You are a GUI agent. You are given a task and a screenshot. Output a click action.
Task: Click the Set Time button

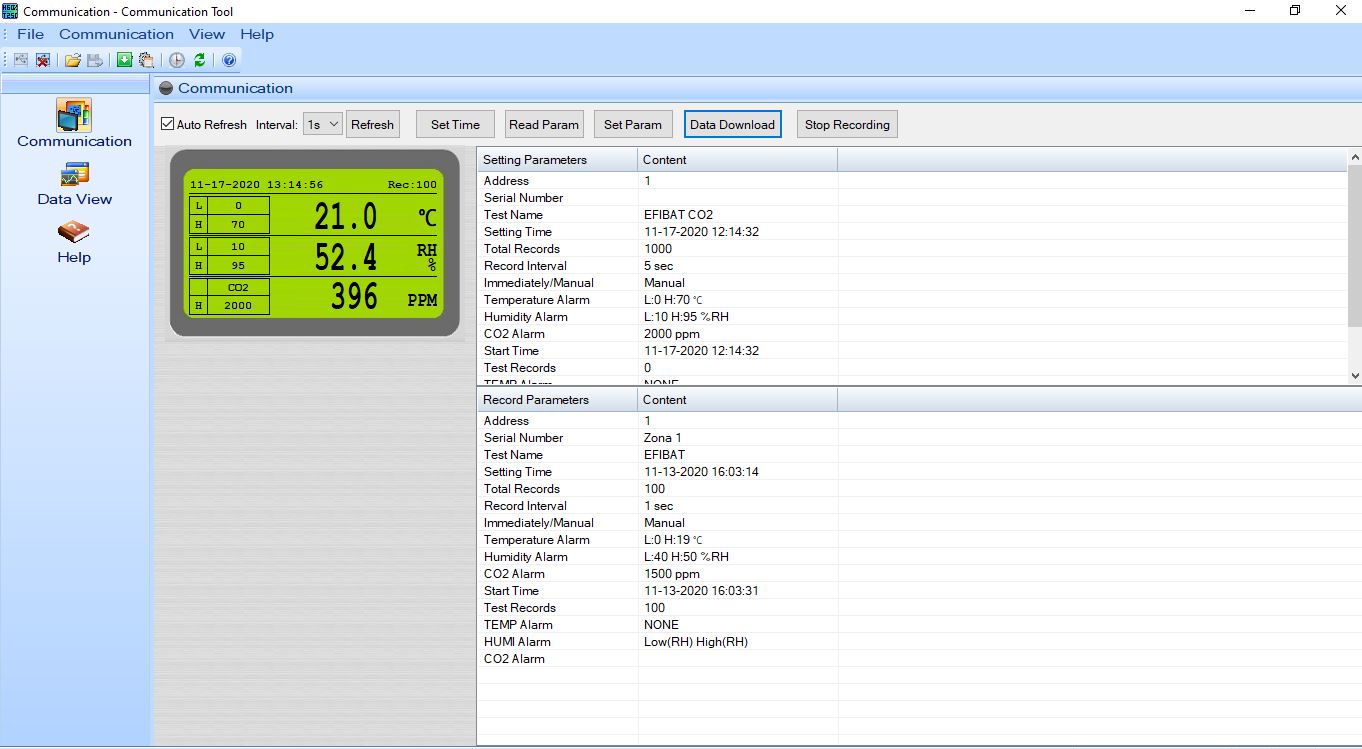(x=455, y=124)
